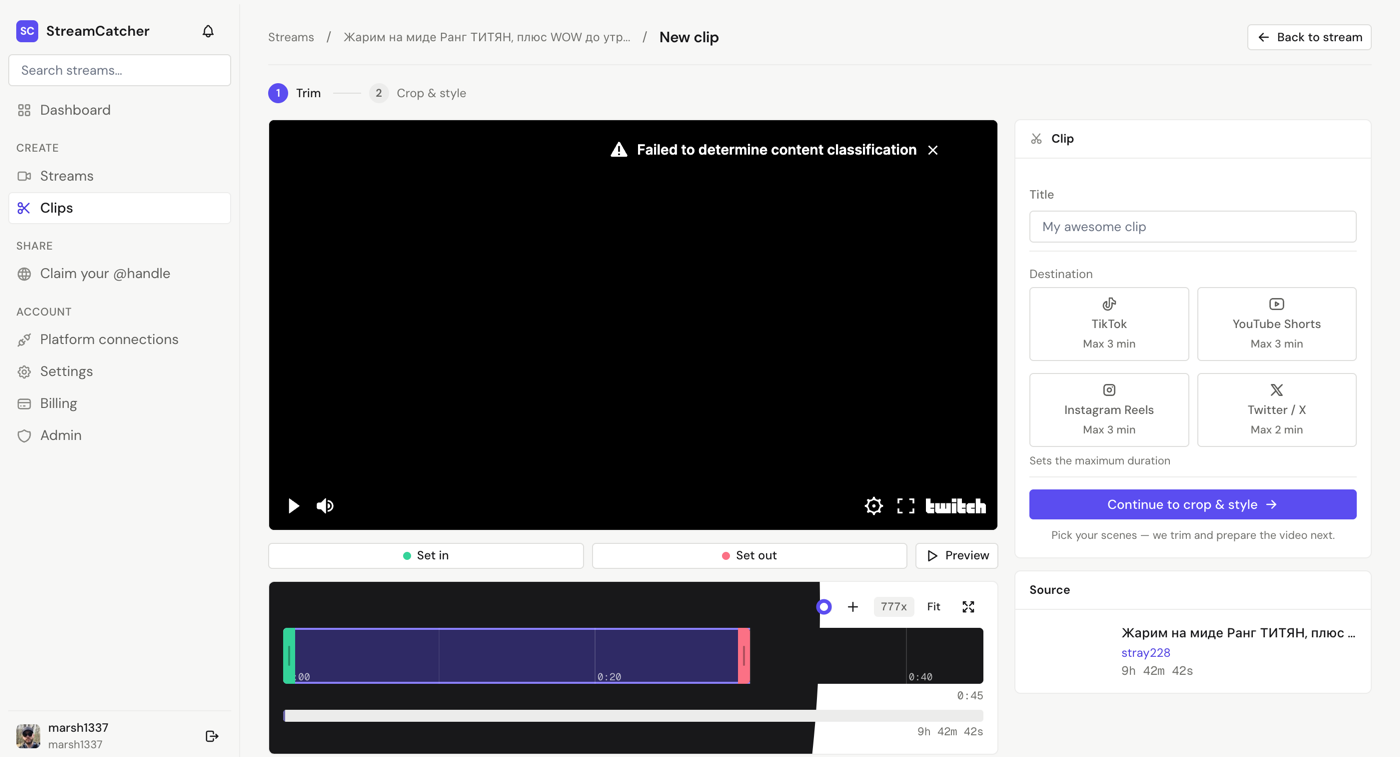Open Streams in the sidebar
The width and height of the screenshot is (1400, 757).
tap(120, 176)
